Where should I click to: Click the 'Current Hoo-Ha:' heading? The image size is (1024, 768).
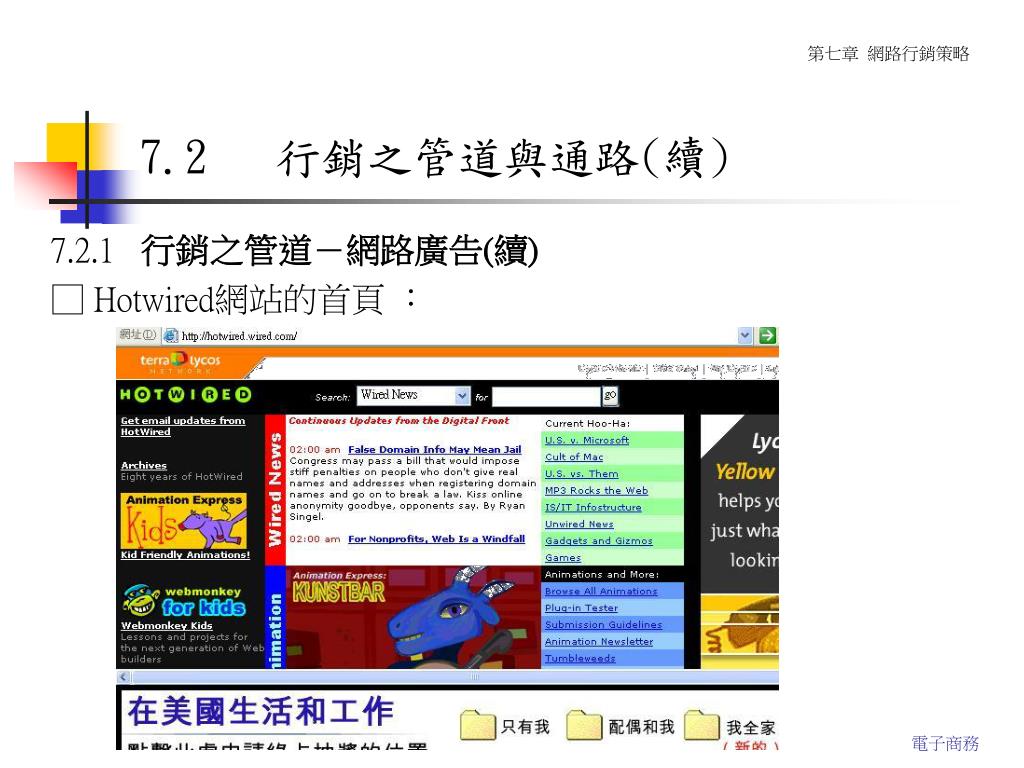coord(587,423)
